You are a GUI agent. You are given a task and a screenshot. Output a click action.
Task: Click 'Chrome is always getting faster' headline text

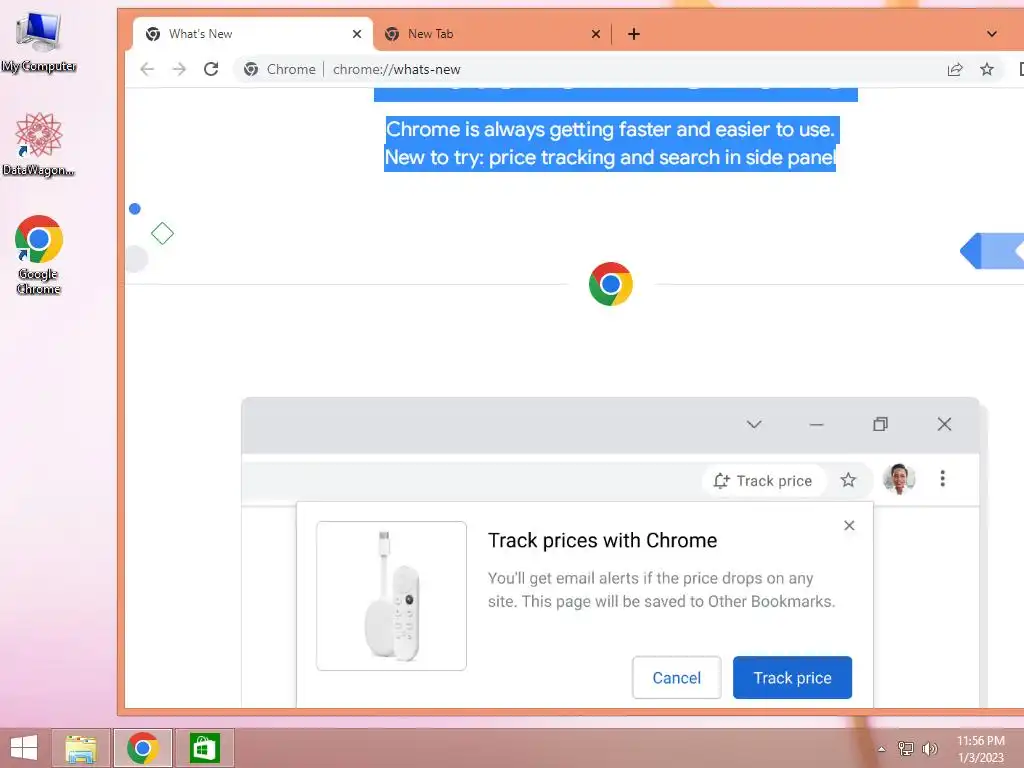tap(611, 129)
